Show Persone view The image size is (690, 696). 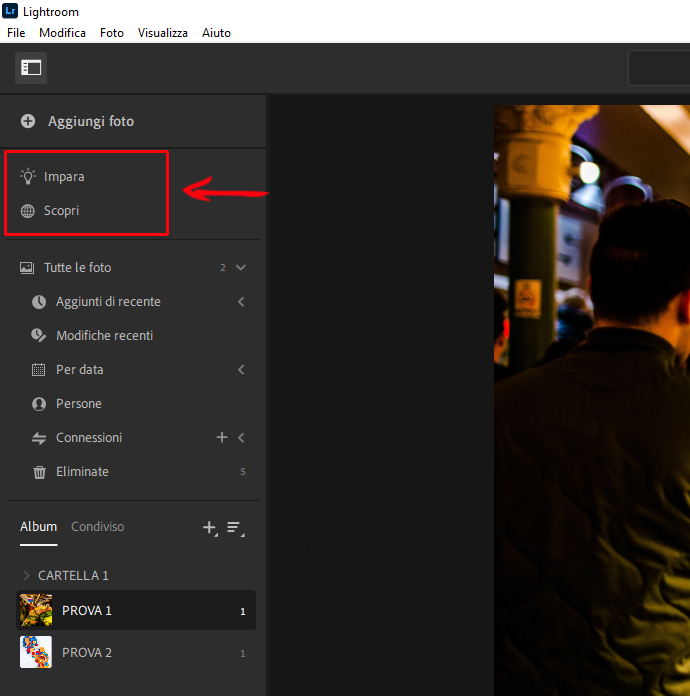[78, 404]
